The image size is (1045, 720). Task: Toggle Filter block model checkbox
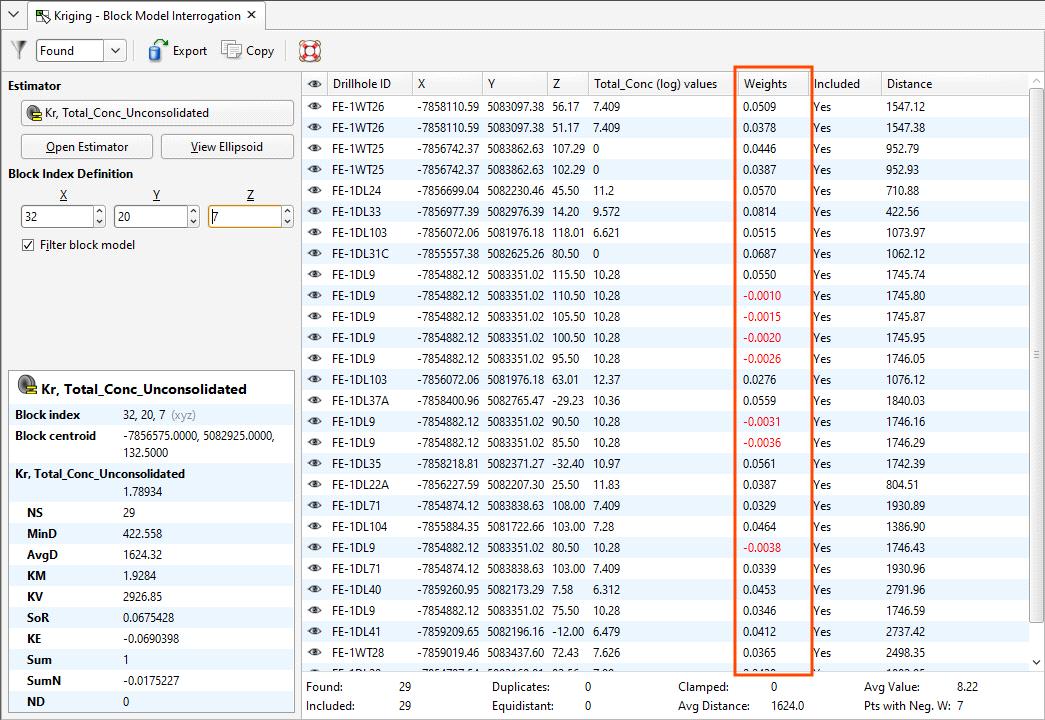[28, 245]
